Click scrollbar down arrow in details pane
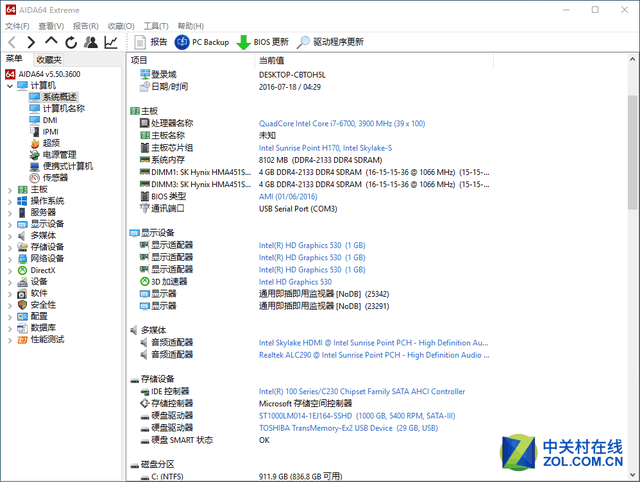This screenshot has height=482, width=640. (x=632, y=475)
